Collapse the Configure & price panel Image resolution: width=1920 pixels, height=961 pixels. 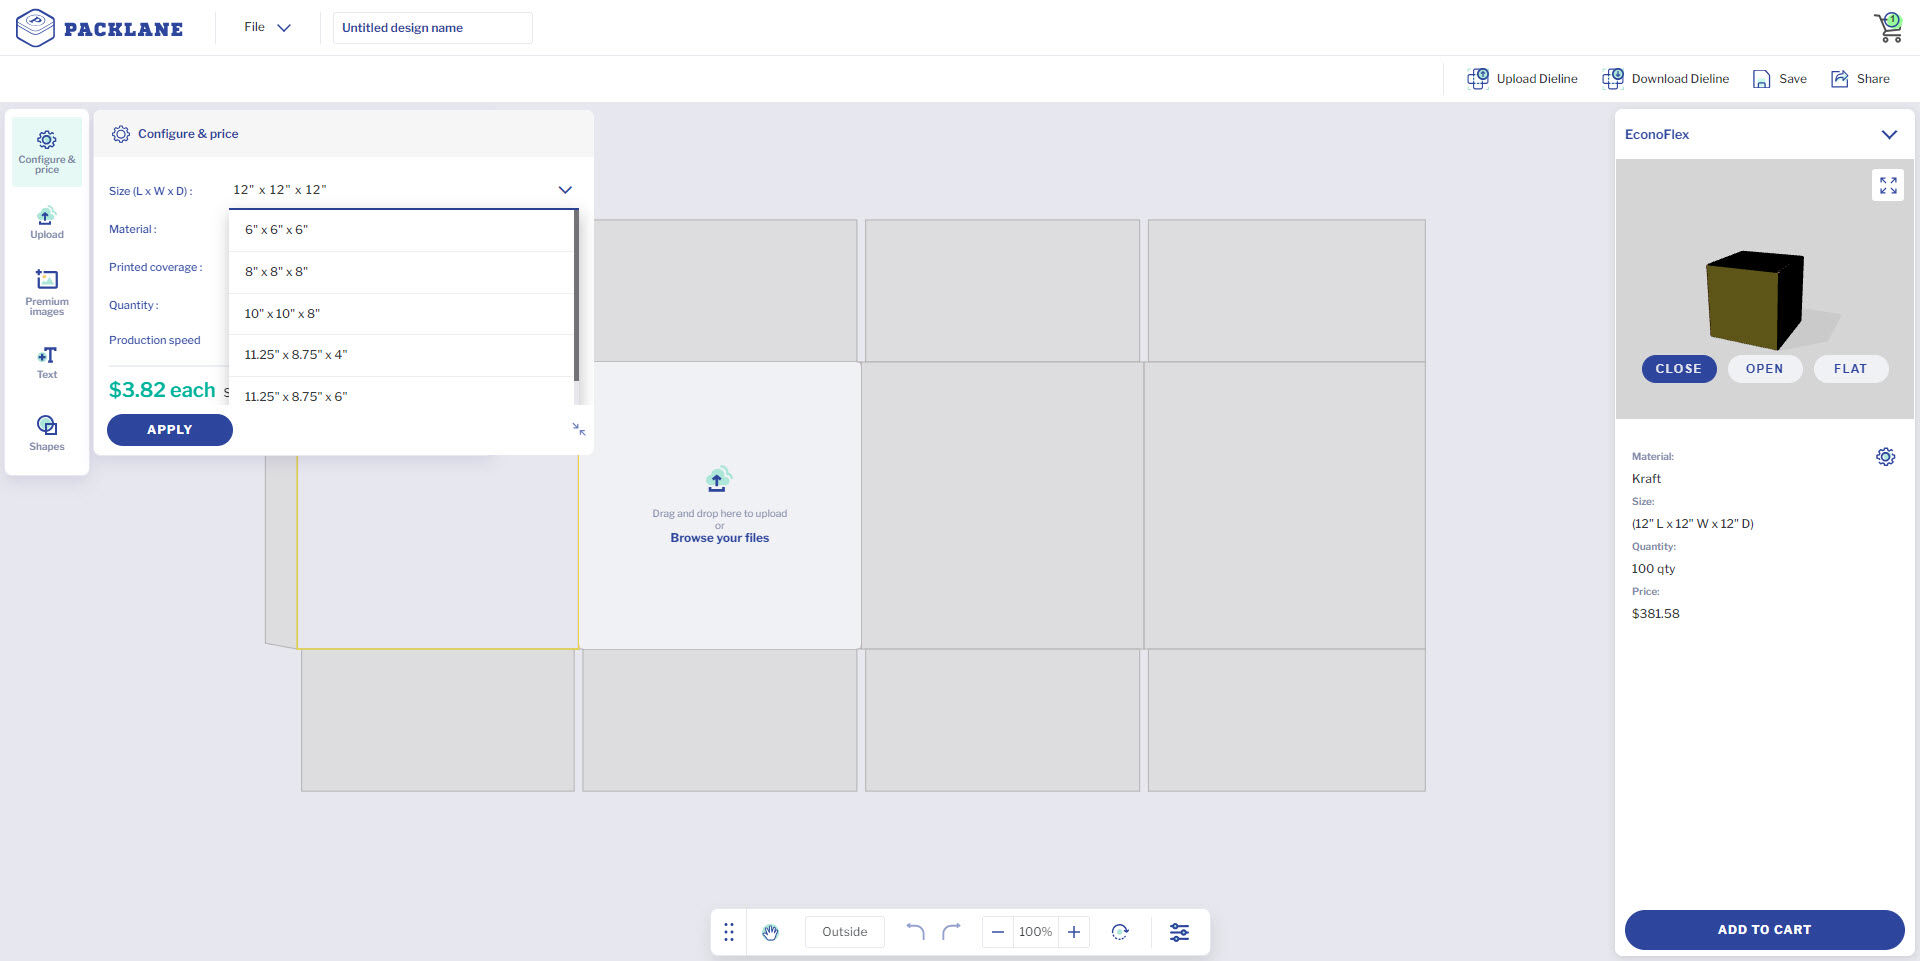(x=579, y=429)
